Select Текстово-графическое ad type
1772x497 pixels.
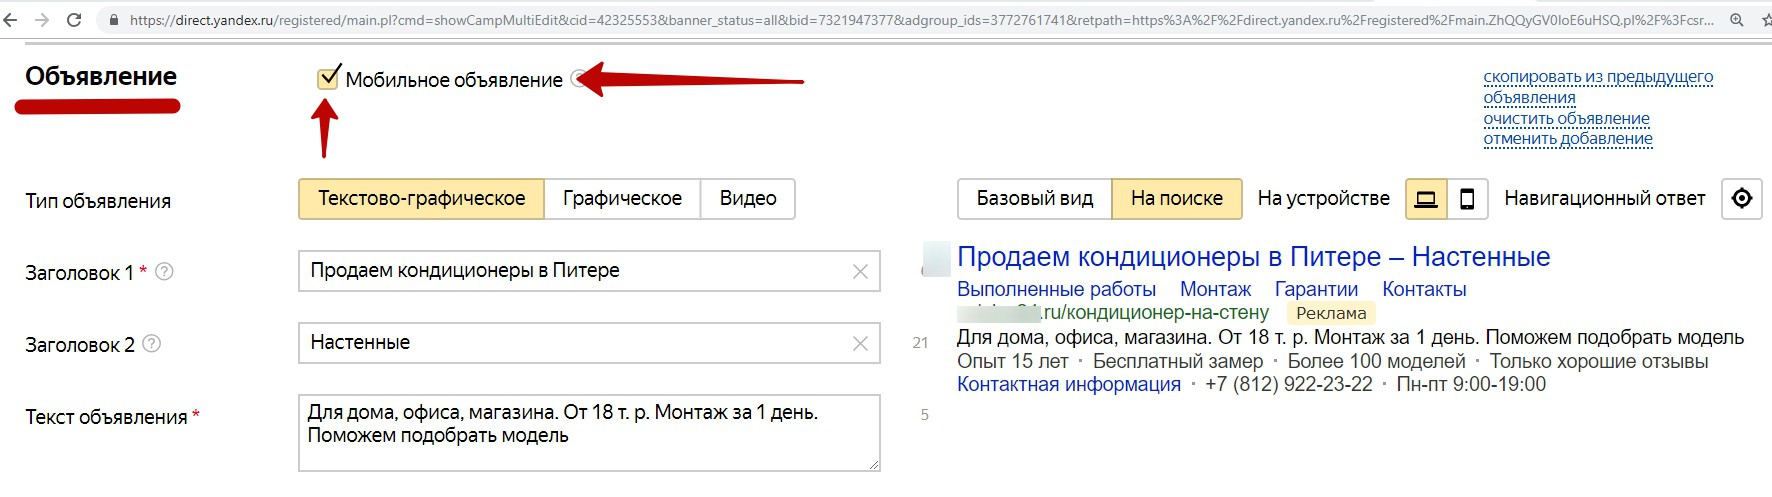pyautogui.click(x=422, y=199)
